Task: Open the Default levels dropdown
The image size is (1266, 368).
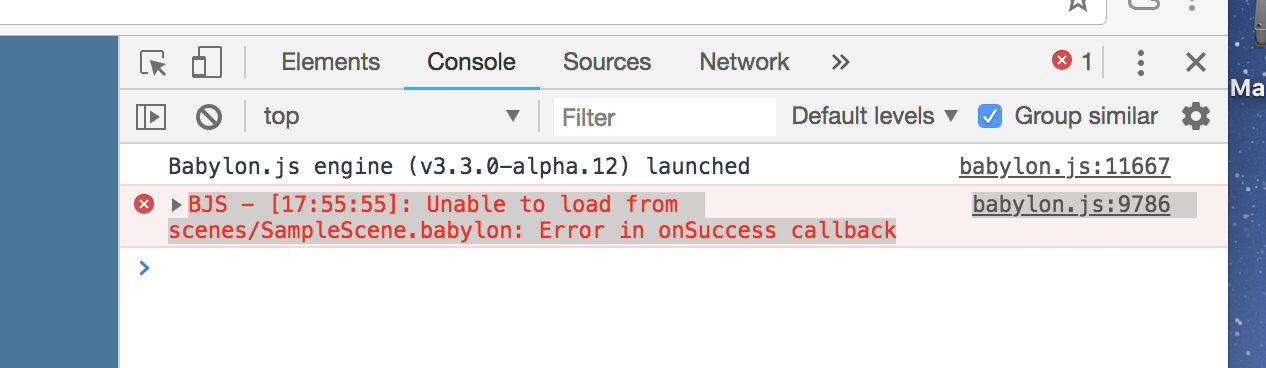Action: tap(875, 116)
